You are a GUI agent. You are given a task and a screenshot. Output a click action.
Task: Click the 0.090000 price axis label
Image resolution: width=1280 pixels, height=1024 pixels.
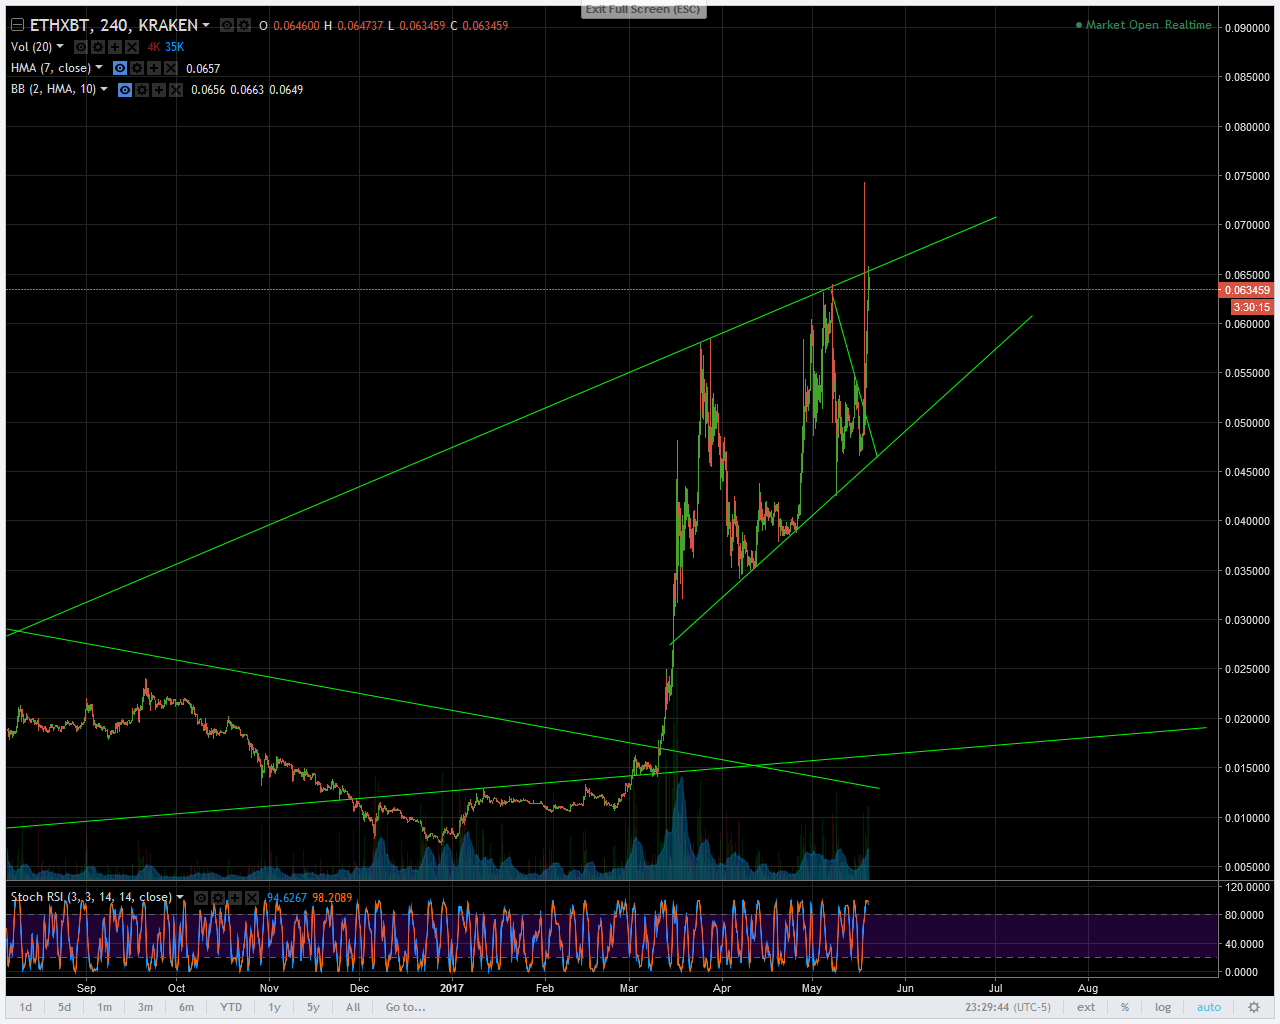pos(1247,28)
